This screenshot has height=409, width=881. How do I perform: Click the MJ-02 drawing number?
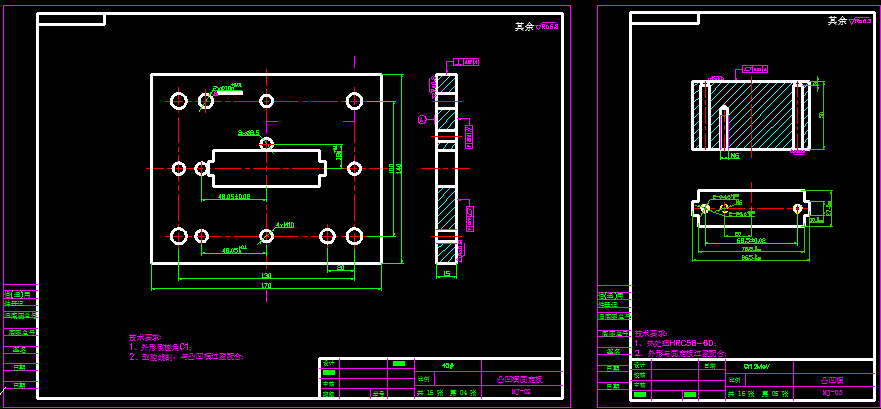tap(521, 392)
